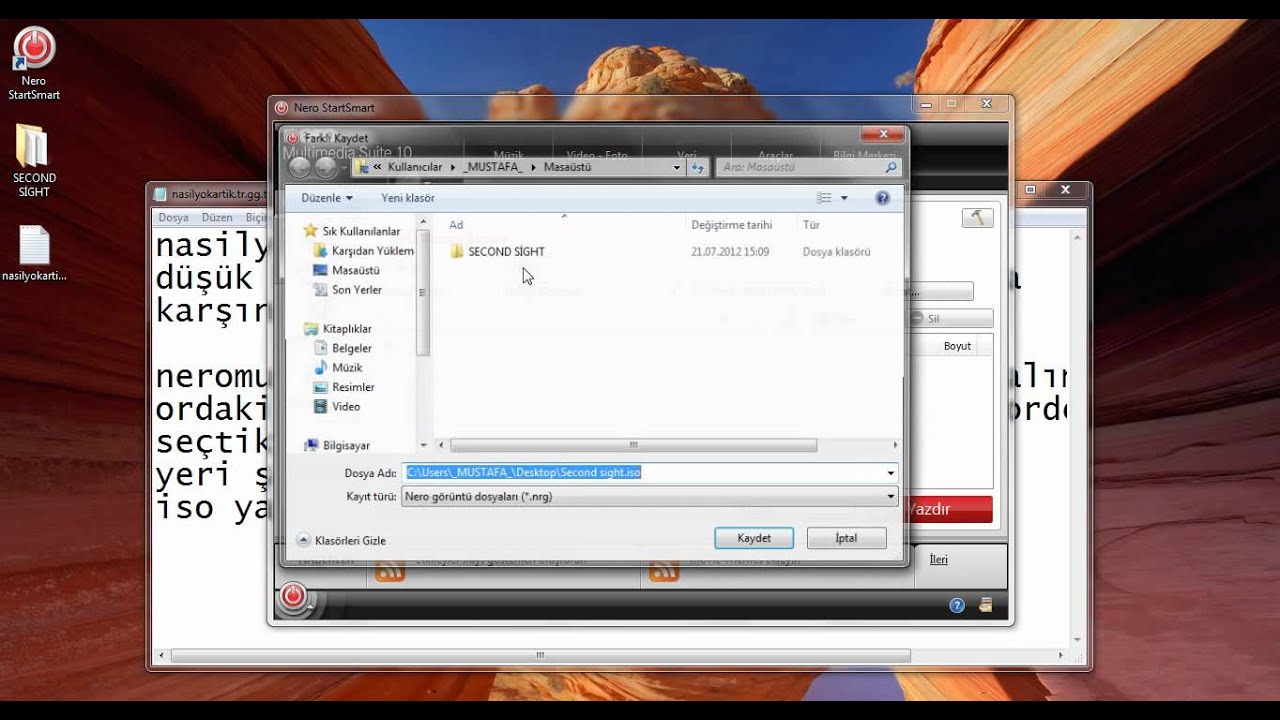The height and width of the screenshot is (720, 1280).
Task: Open the Düzenle dropdown menu
Action: [x=327, y=198]
